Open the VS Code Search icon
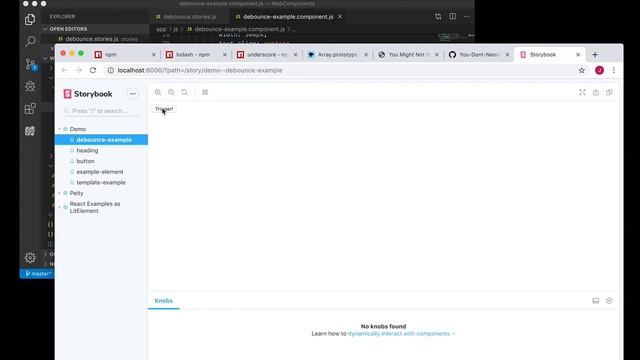Viewport: 640px width, 360px height. pos(30,41)
